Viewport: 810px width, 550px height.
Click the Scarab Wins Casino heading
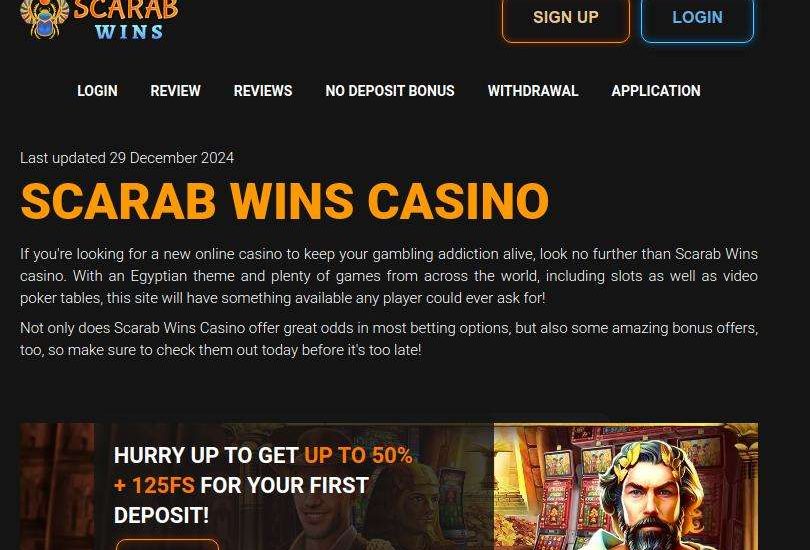285,201
